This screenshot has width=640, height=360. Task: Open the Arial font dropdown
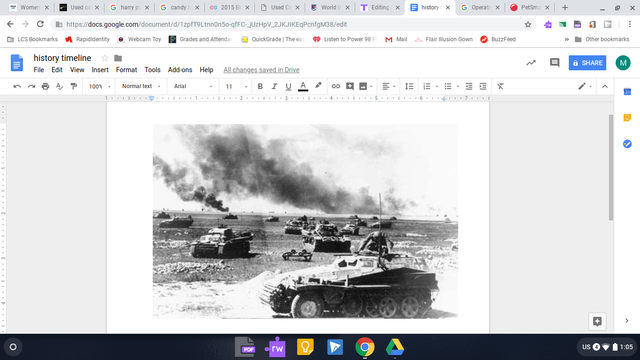[193, 86]
